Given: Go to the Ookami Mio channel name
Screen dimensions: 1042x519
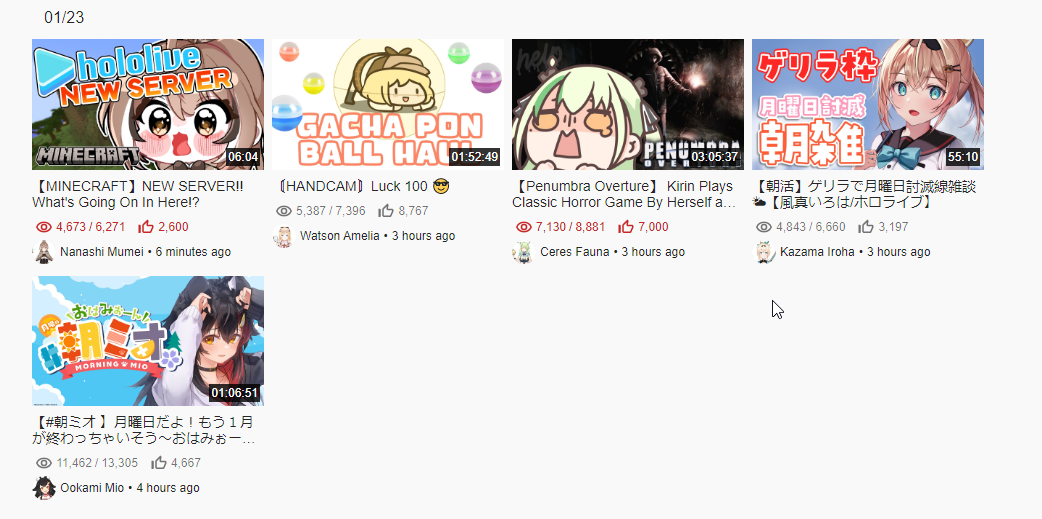Looking at the screenshot, I should pyautogui.click(x=92, y=488).
